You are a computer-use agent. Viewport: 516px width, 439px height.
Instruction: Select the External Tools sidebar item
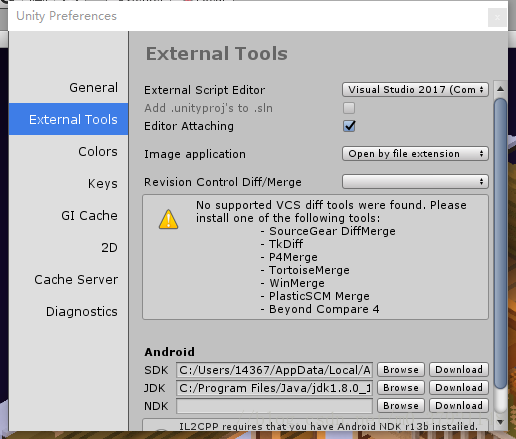pos(69,119)
